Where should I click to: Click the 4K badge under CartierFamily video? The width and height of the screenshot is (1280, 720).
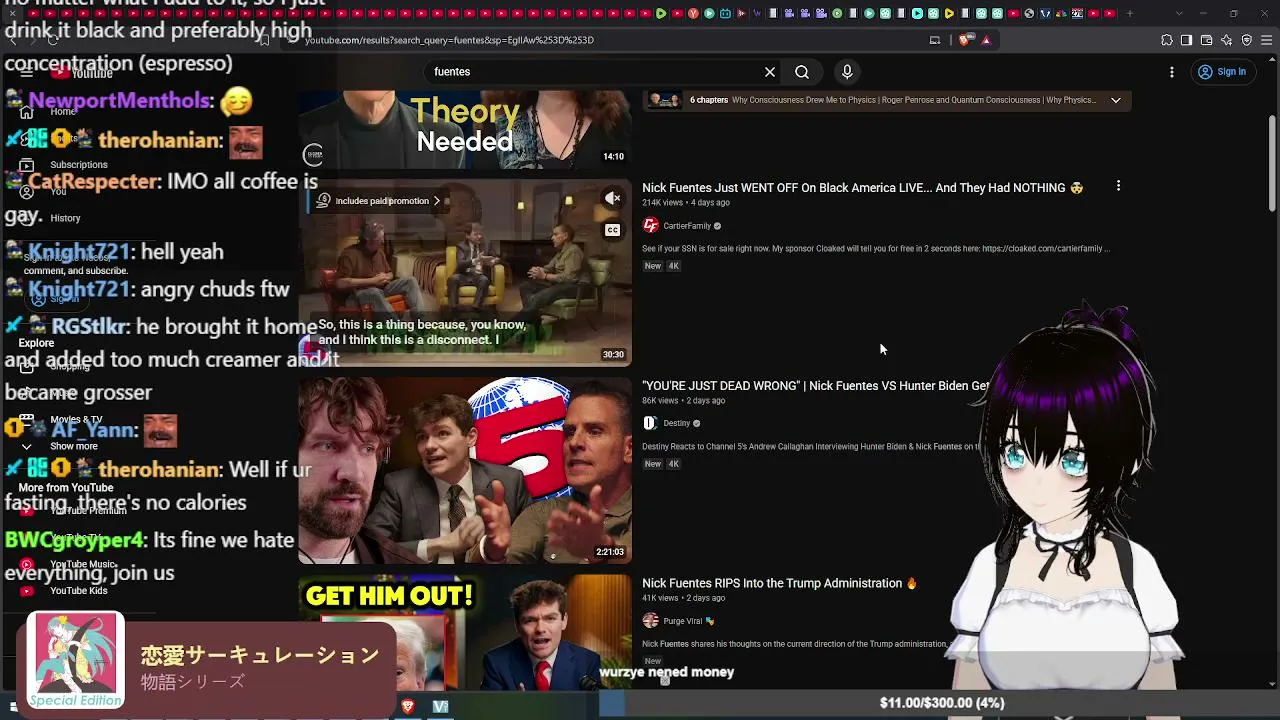click(673, 266)
